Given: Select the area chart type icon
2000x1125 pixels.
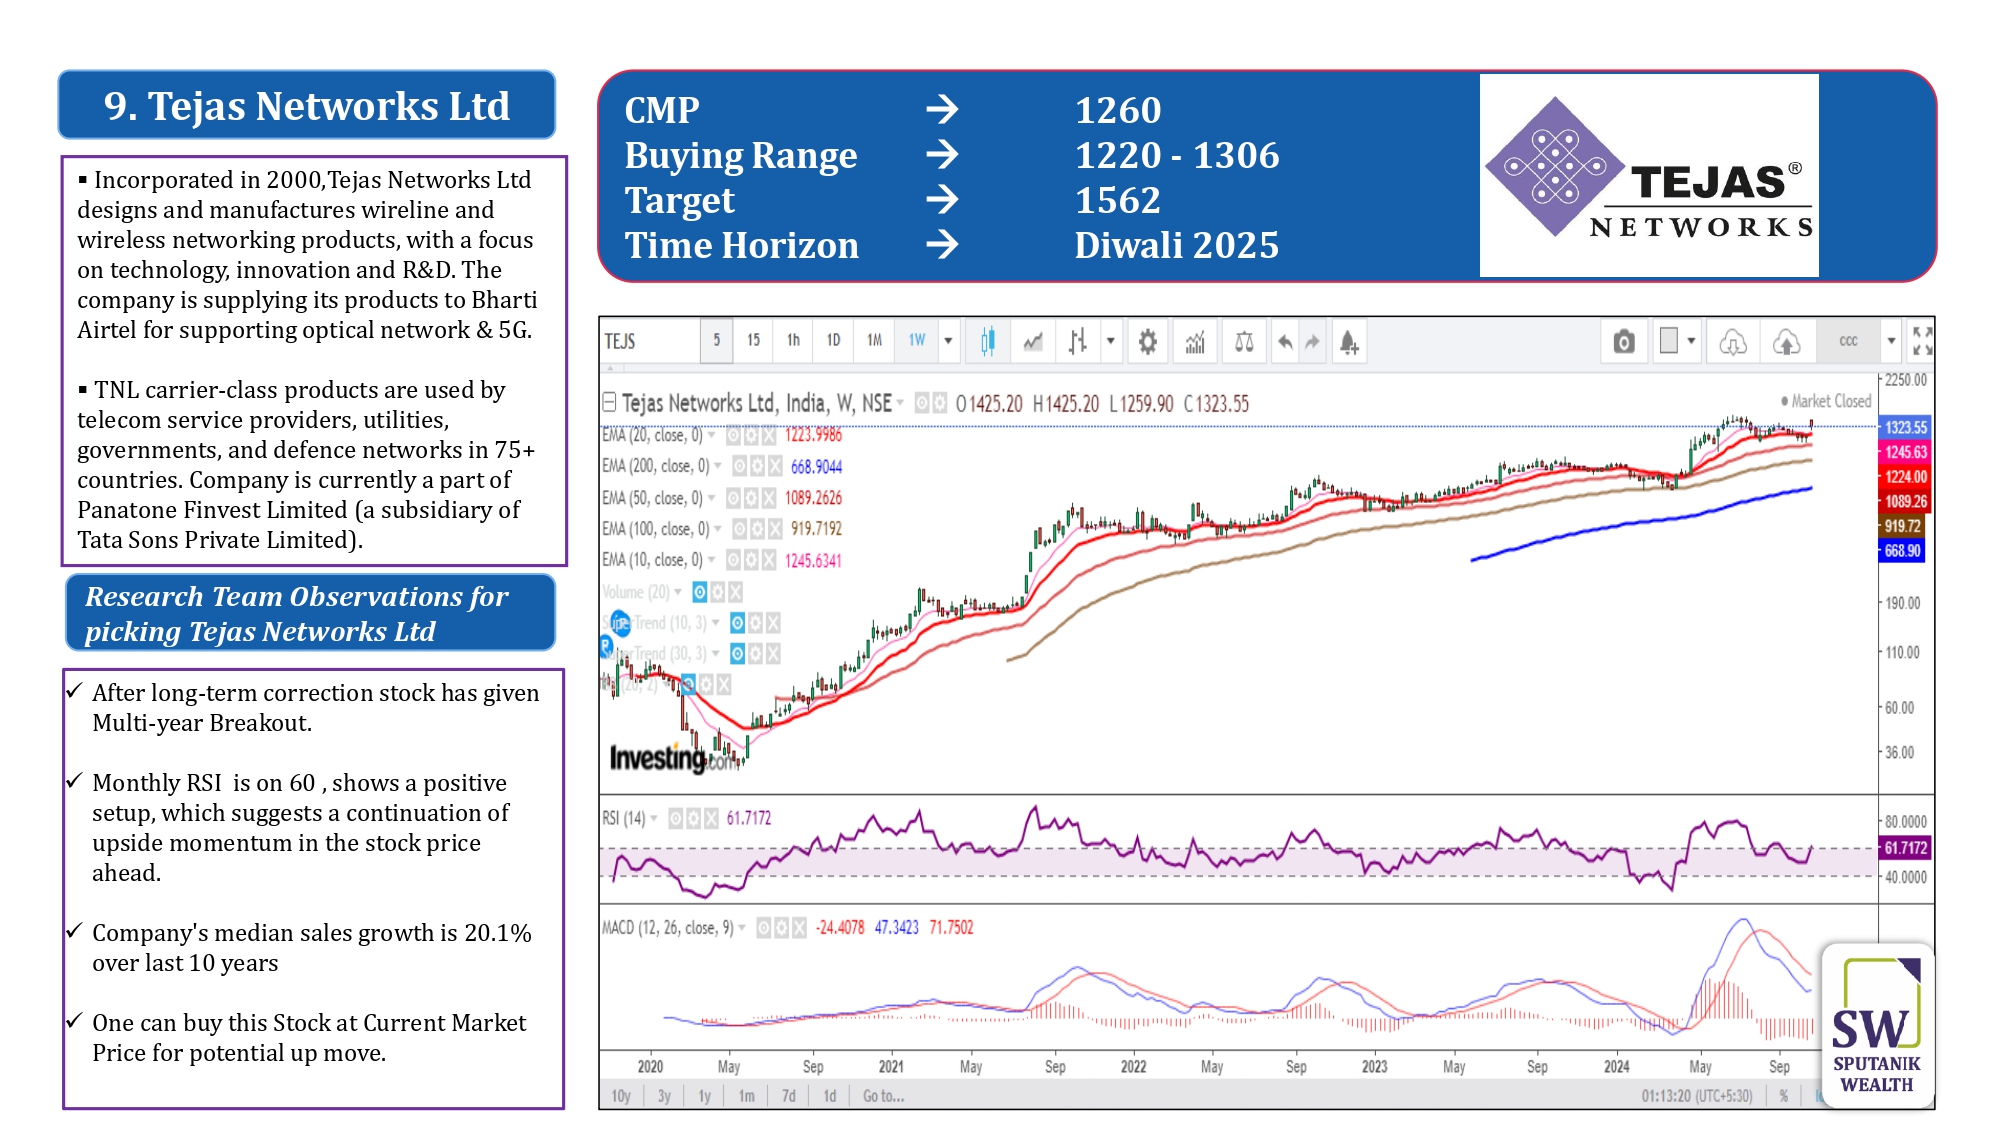Looking at the screenshot, I should (1032, 342).
